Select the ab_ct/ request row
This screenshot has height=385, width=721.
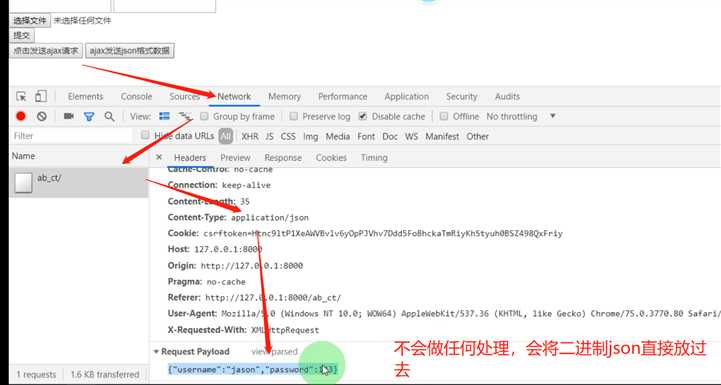click(79, 183)
